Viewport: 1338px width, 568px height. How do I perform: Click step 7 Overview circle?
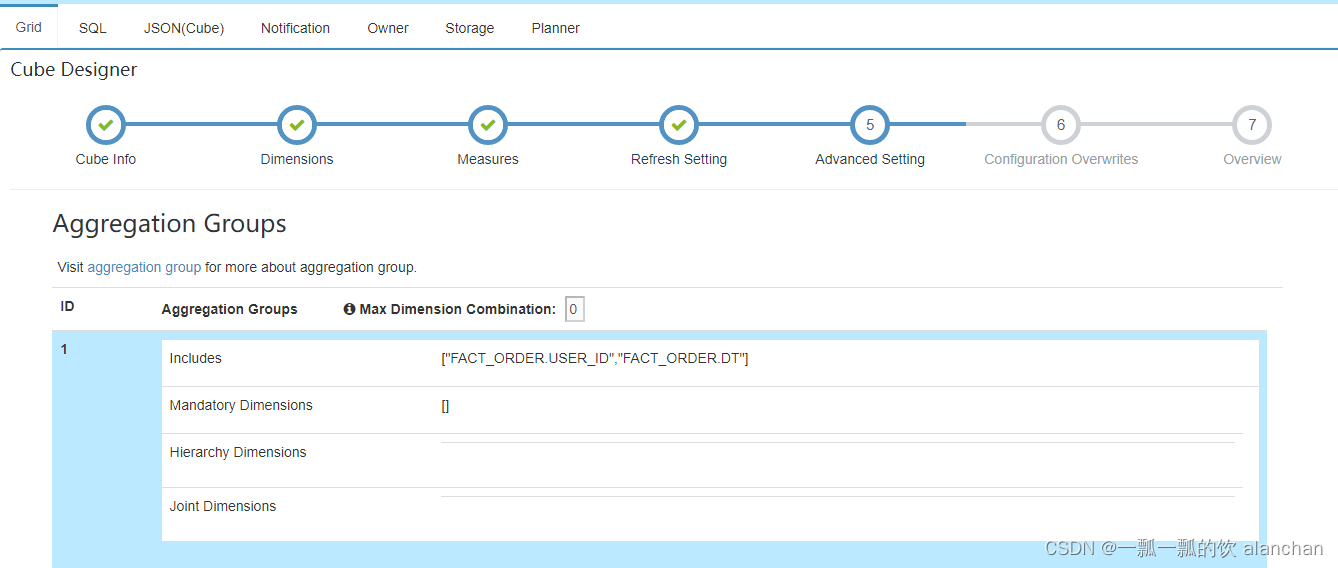tap(1252, 125)
